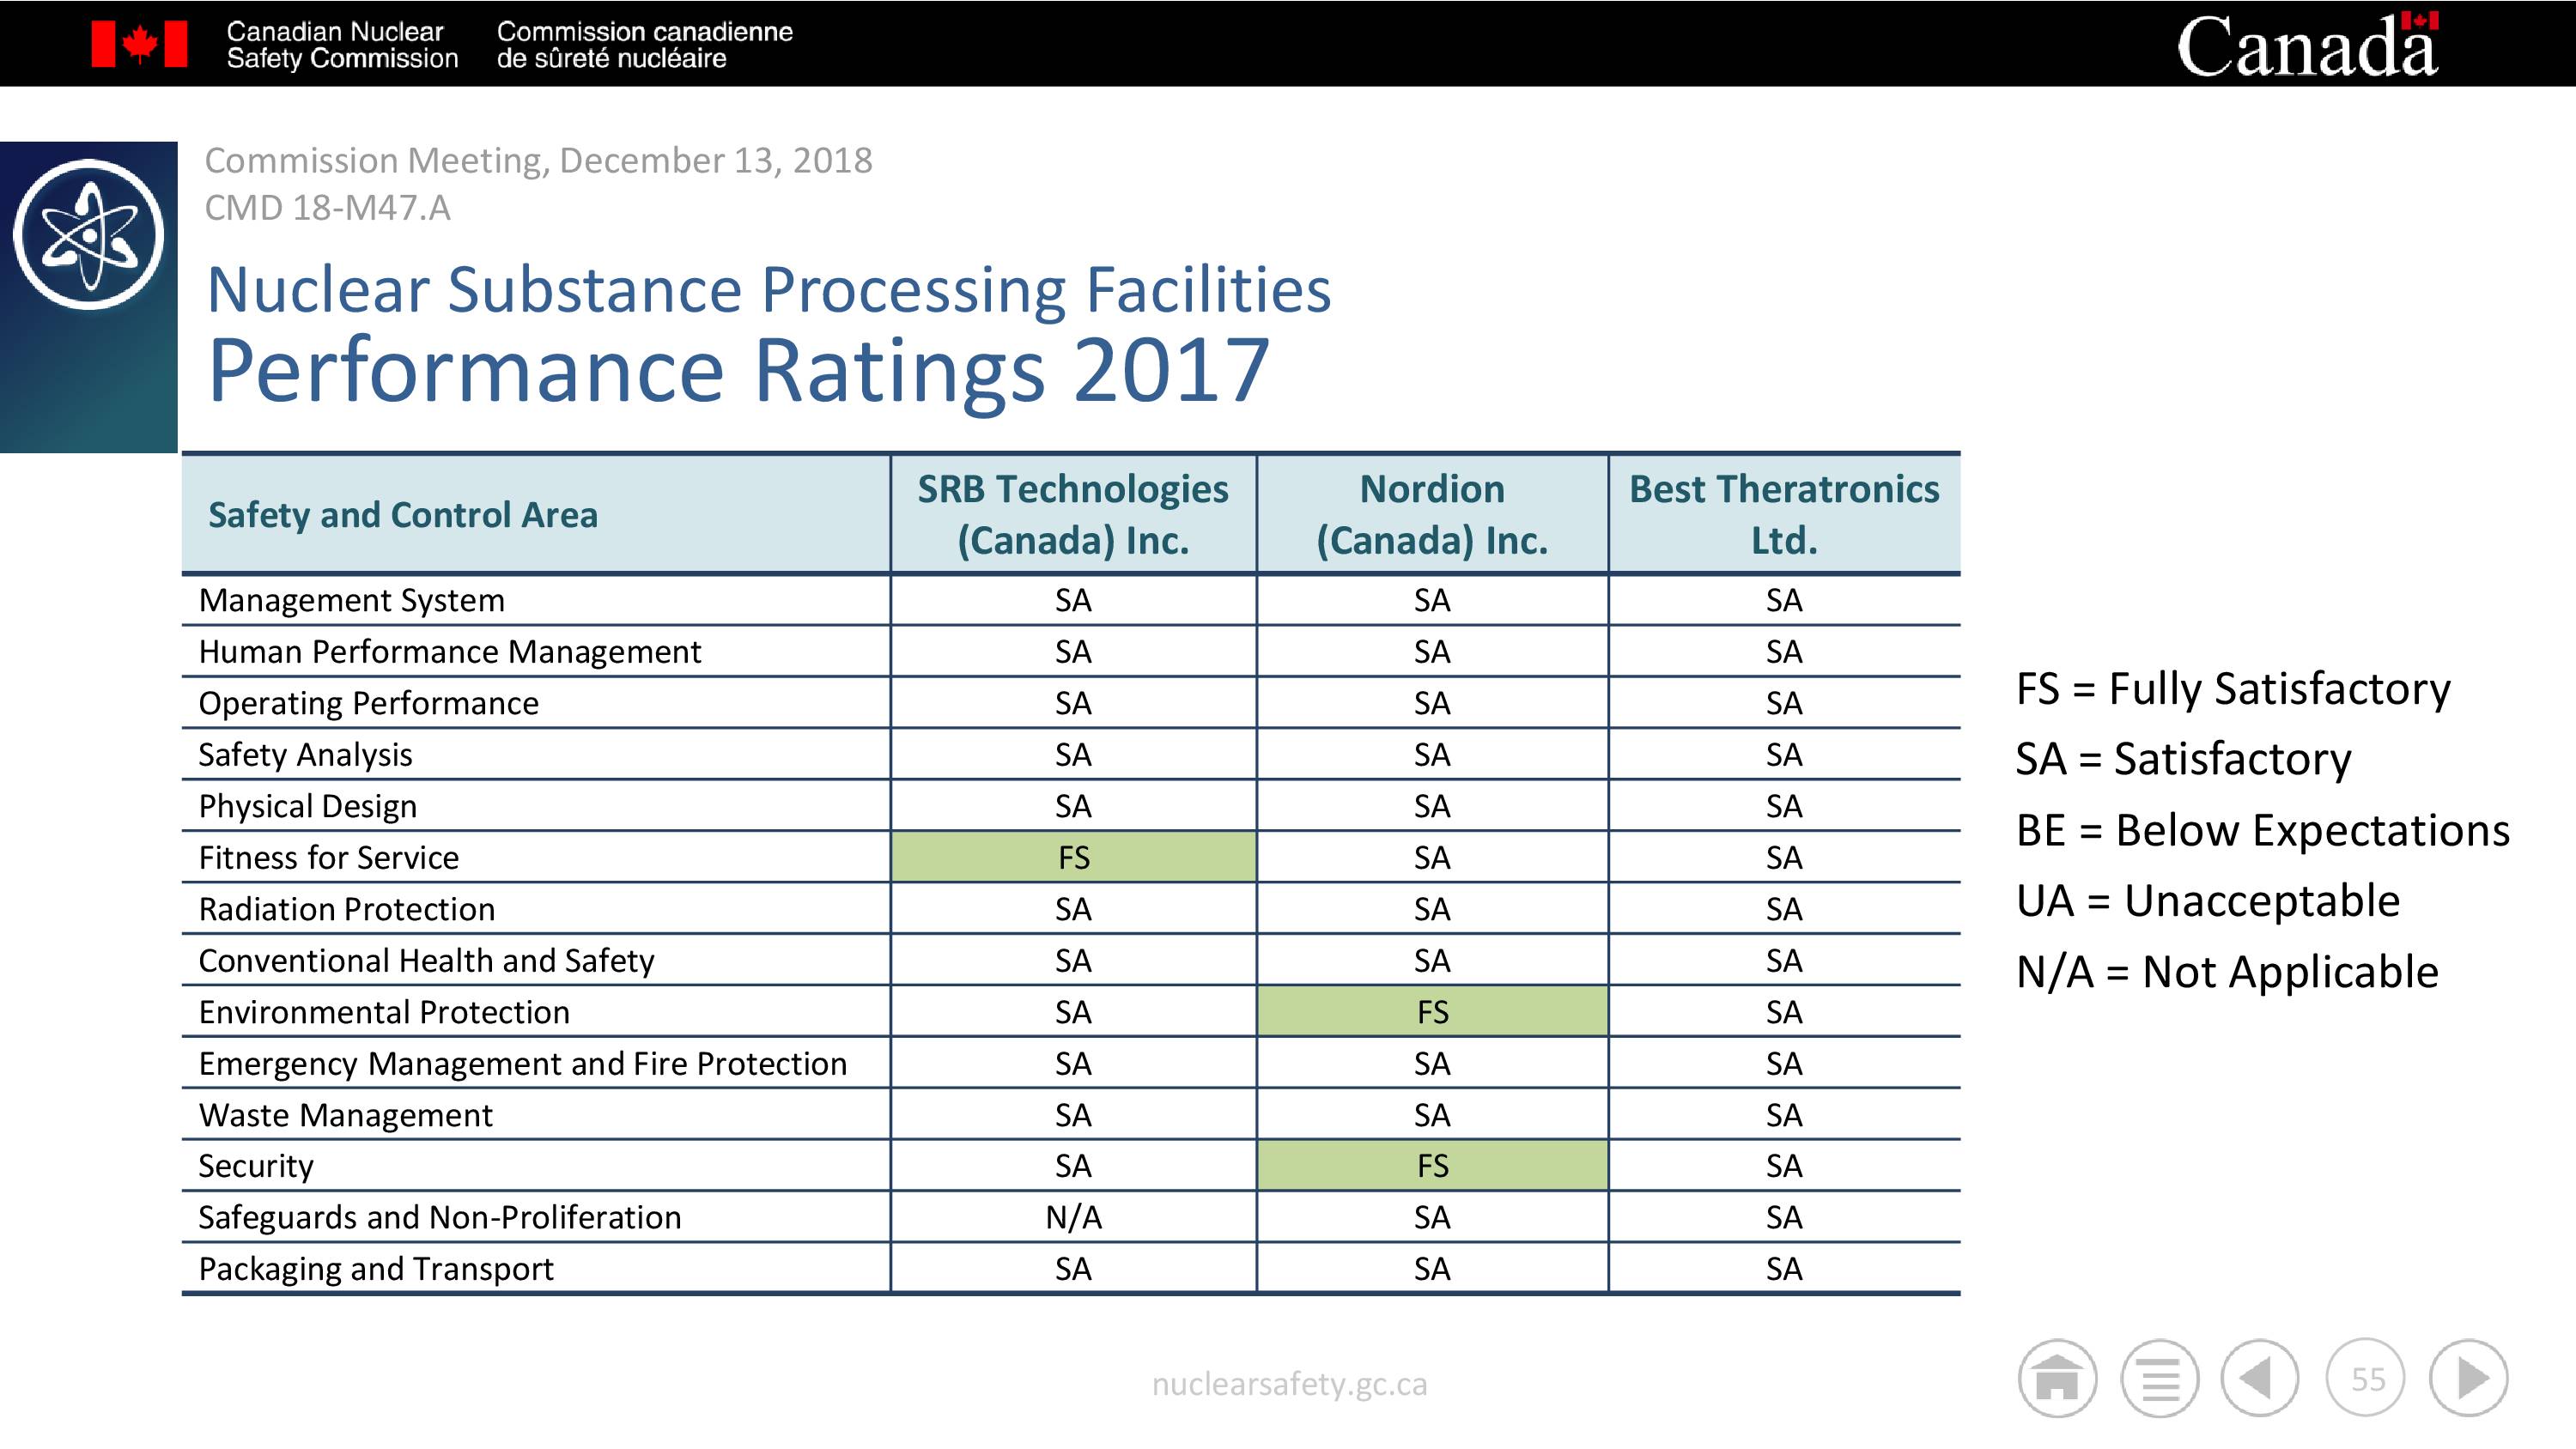
Task: Click the slide number 55 indicator
Action: click(2366, 1378)
